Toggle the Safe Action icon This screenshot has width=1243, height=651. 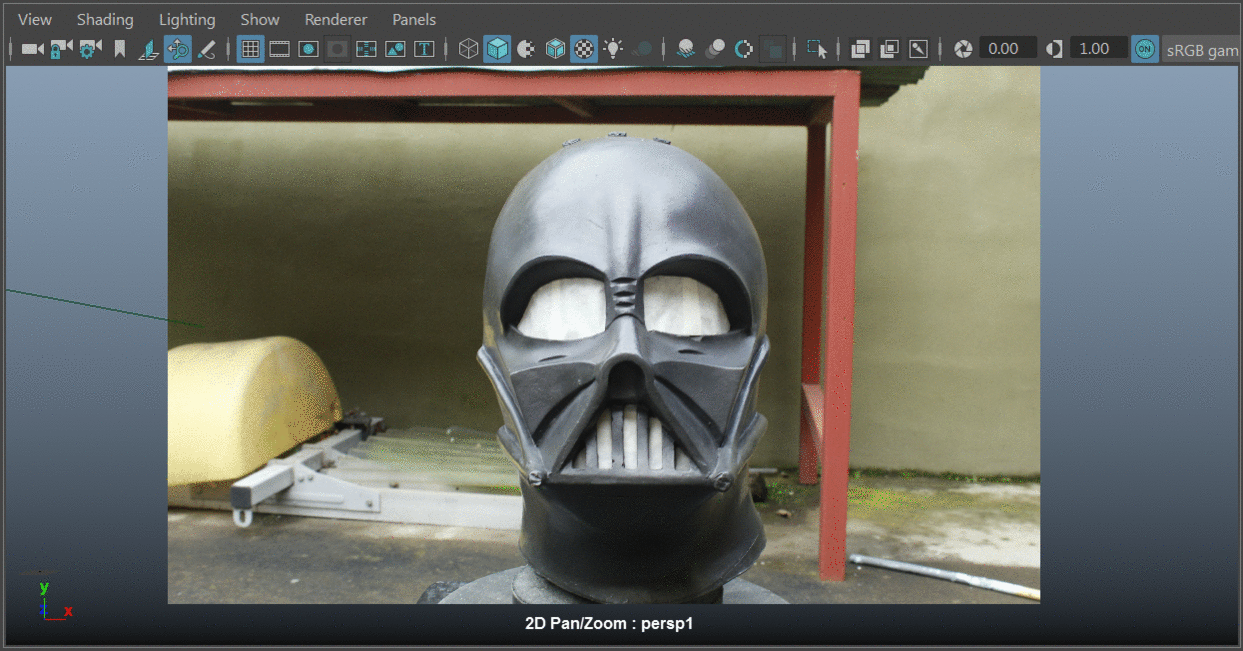point(396,48)
